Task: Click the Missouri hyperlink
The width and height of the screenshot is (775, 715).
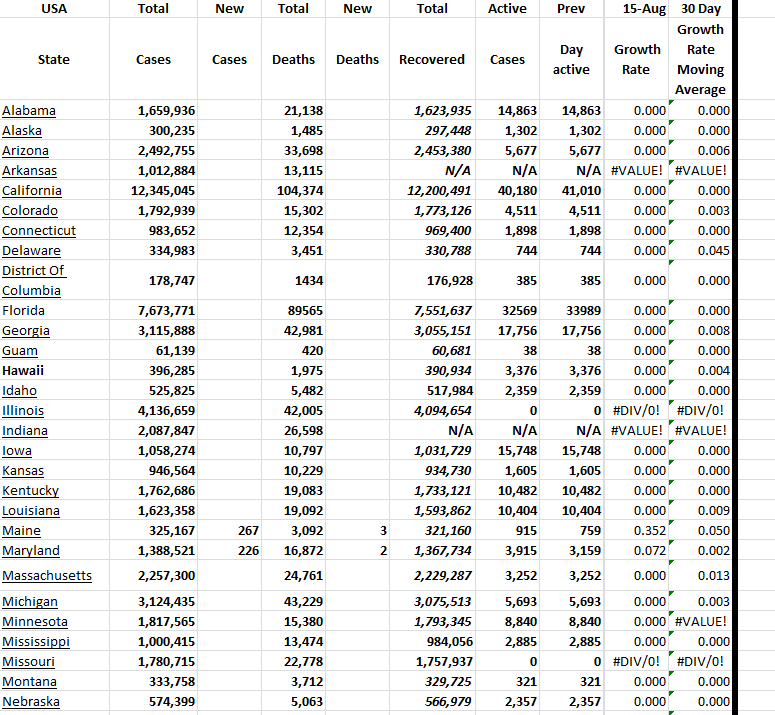Action: click(28, 662)
